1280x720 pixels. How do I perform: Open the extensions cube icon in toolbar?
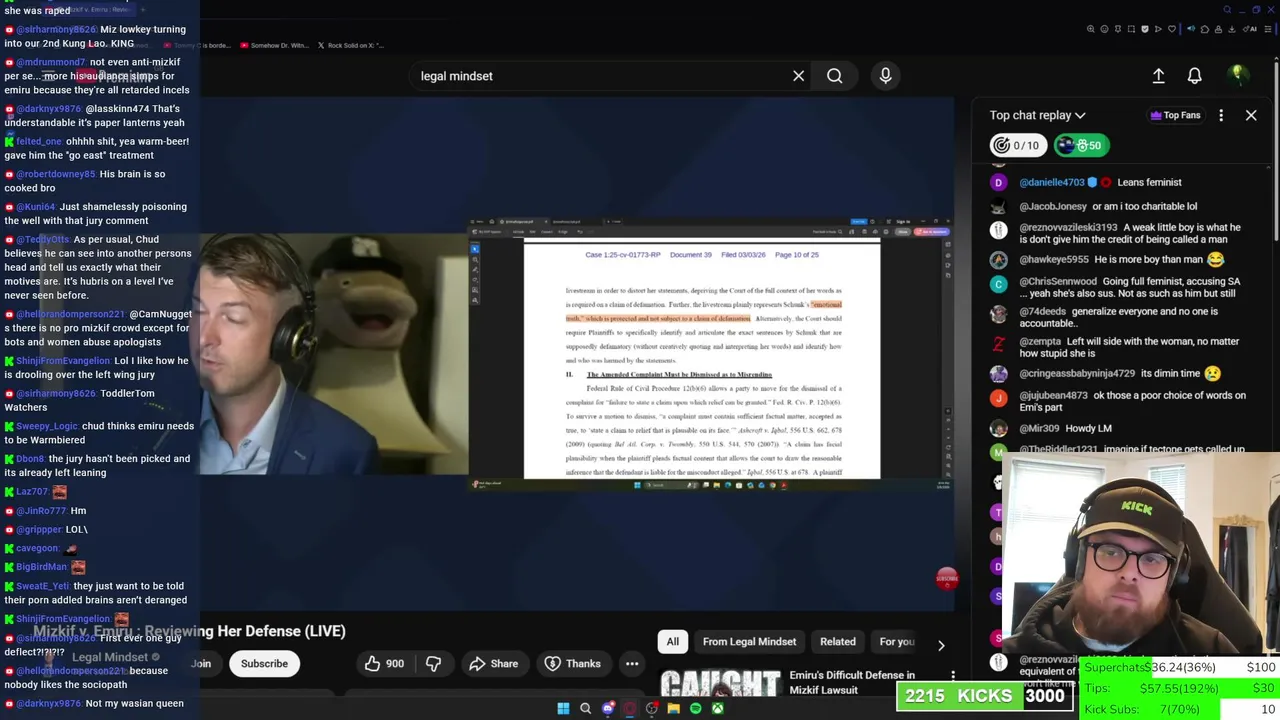point(1205,29)
